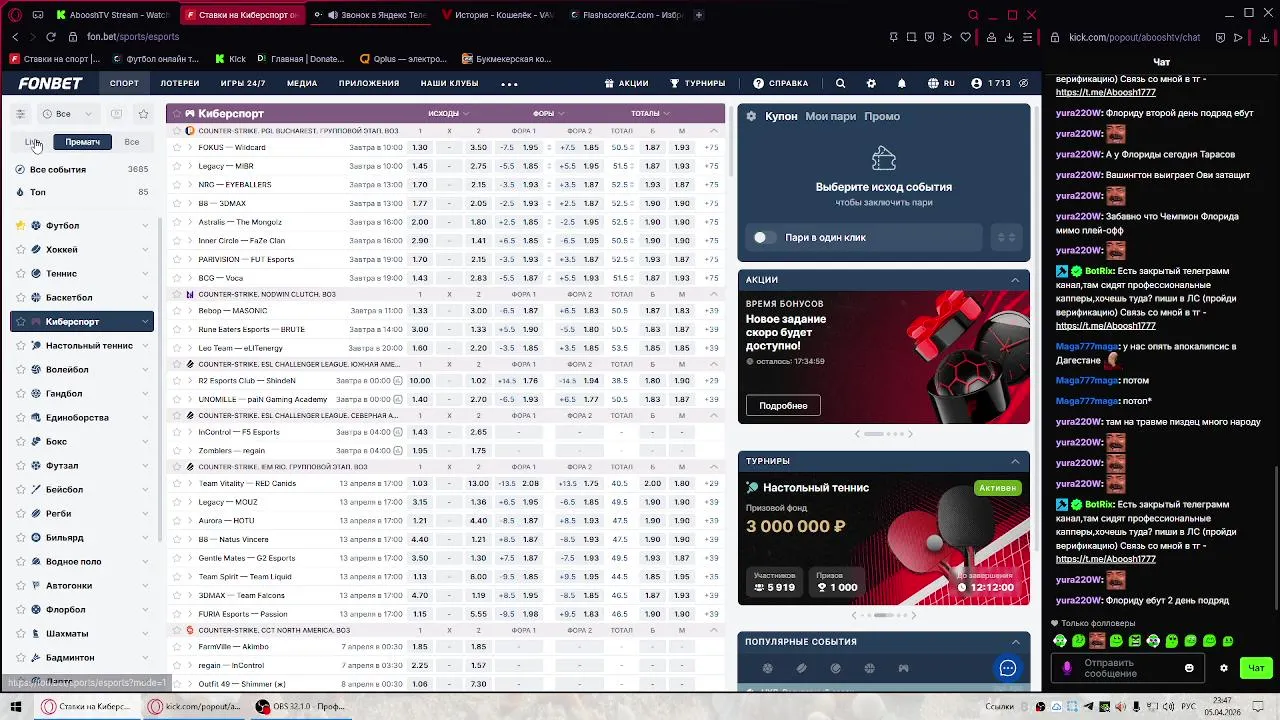This screenshot has width=1280, height=720.
Task: Toggle the Теннис favorite star
Action: [x=20, y=273]
